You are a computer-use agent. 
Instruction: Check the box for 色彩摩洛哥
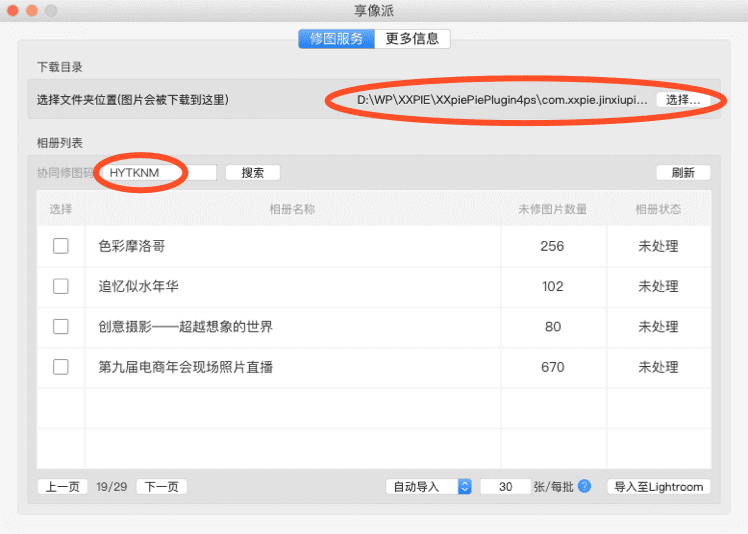[61, 246]
